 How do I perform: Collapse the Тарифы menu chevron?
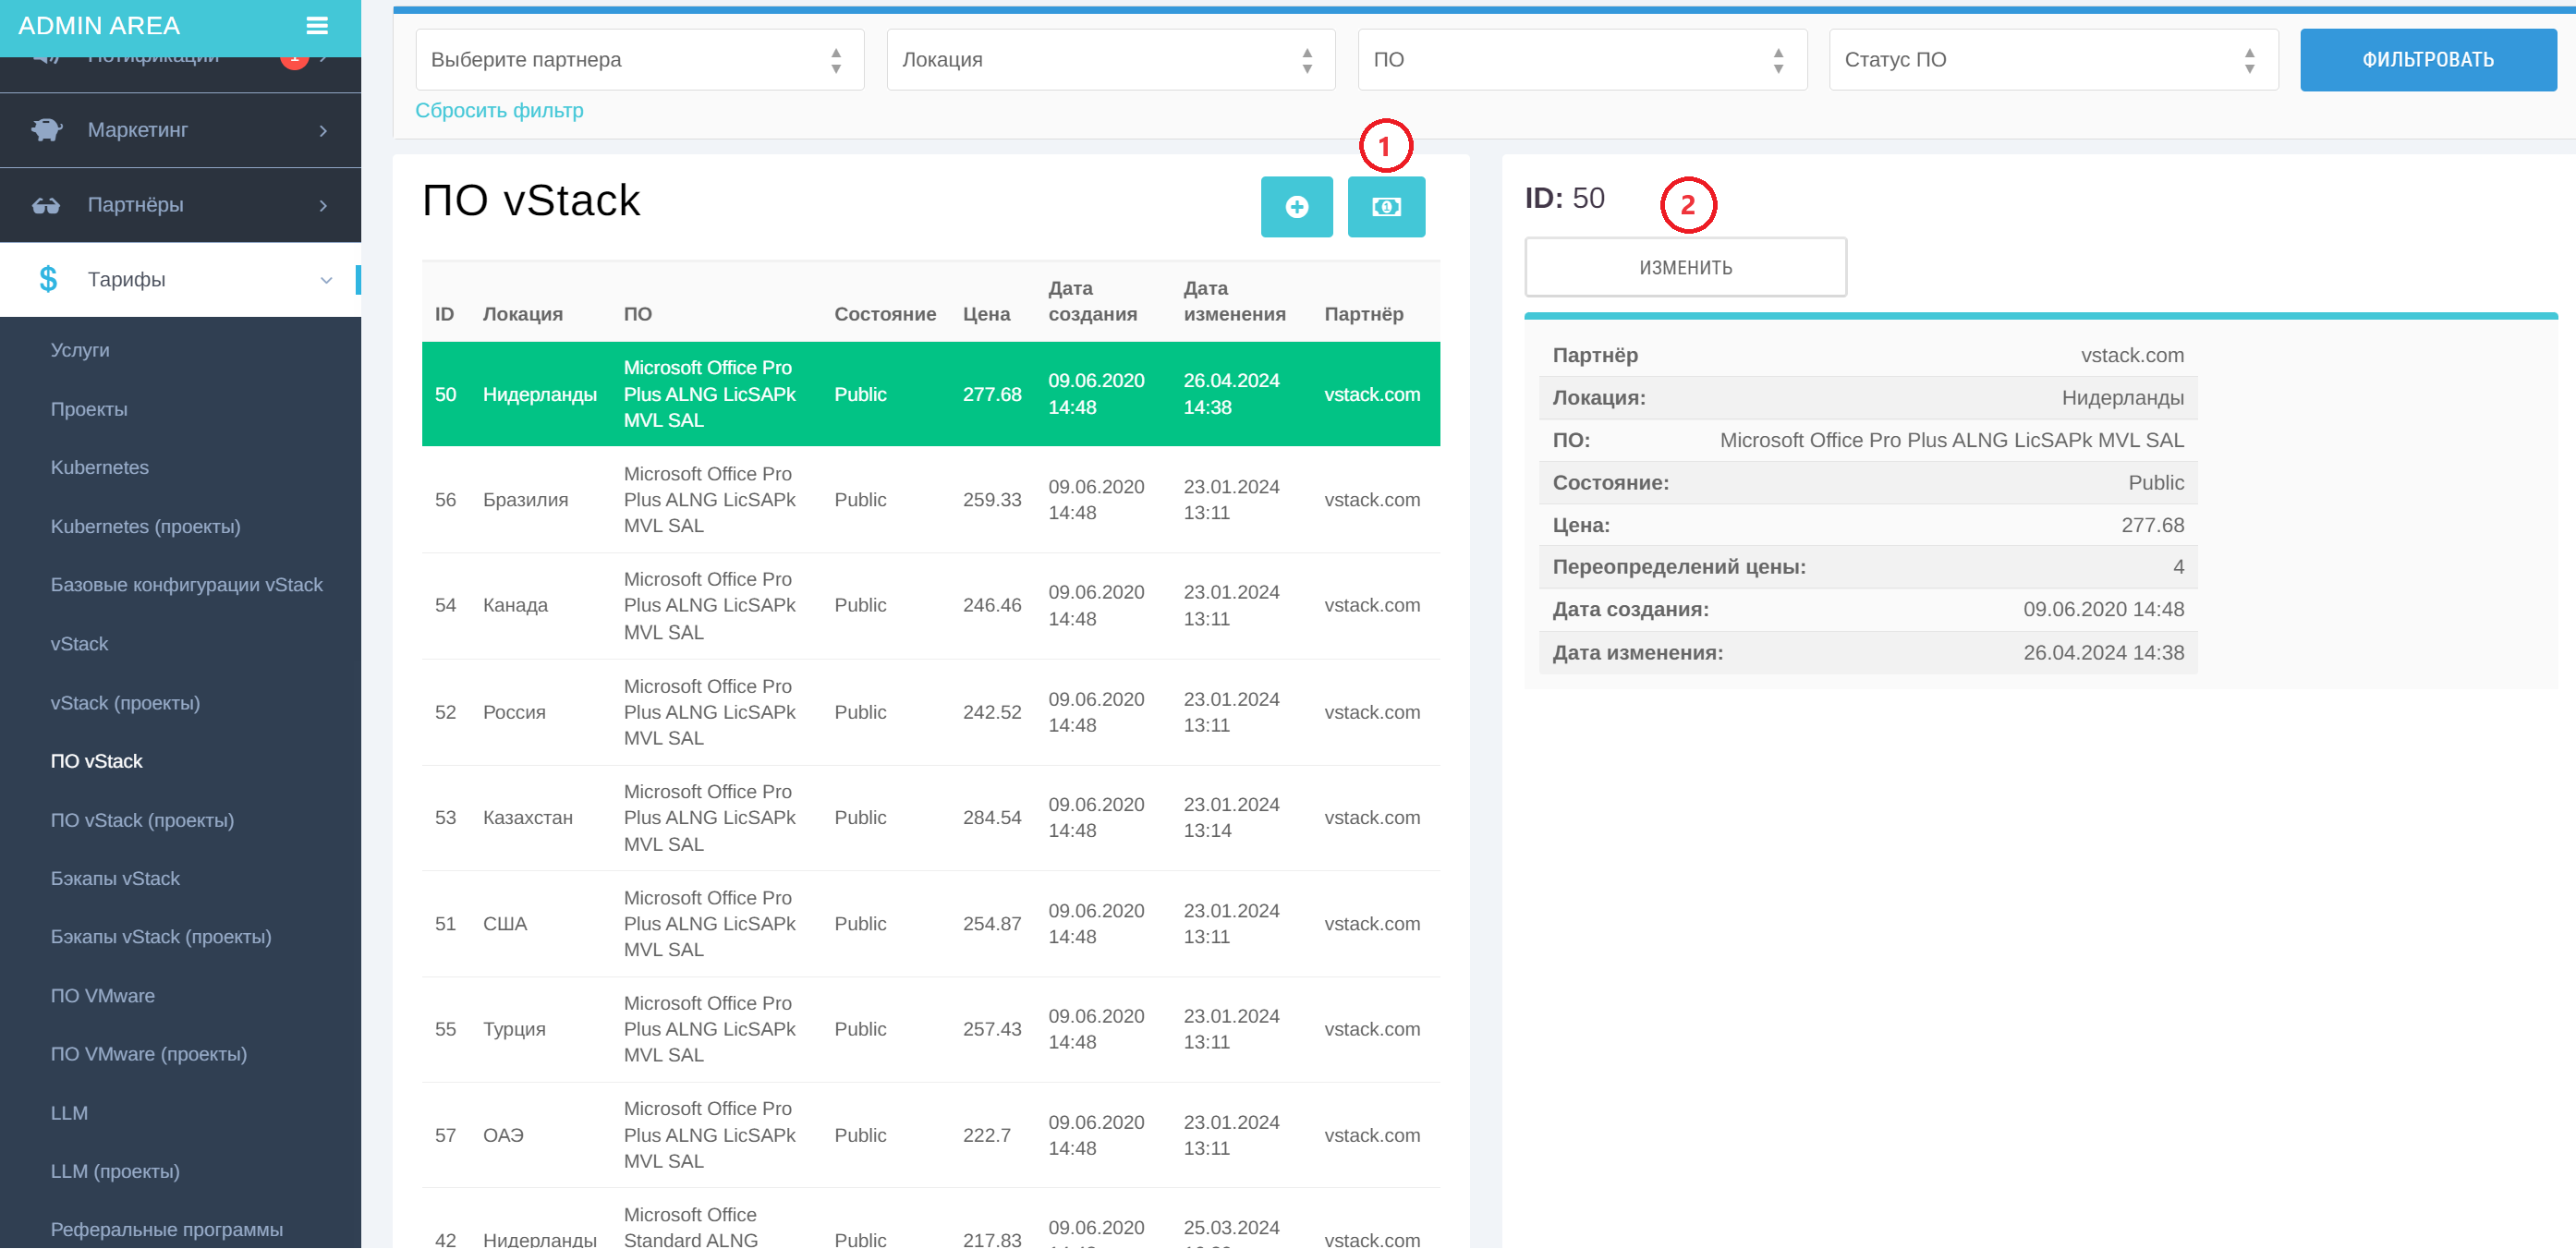point(325,280)
